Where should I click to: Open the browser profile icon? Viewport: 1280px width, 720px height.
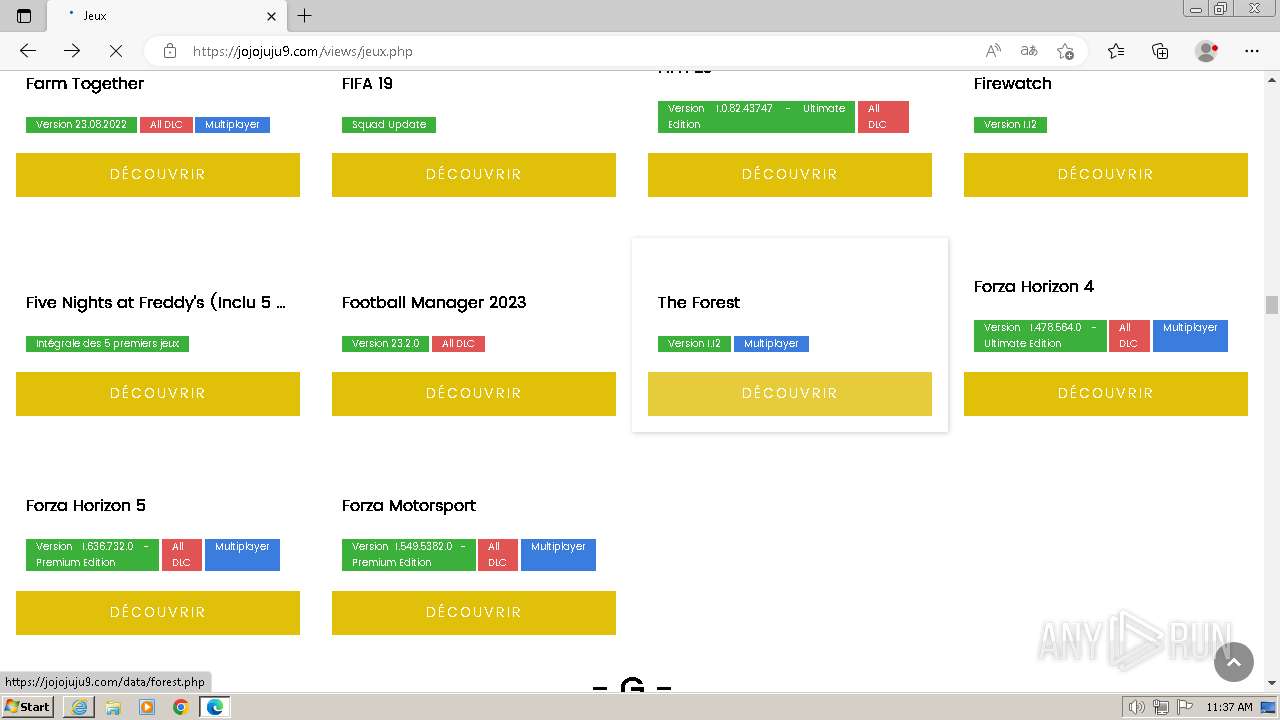point(1207,51)
